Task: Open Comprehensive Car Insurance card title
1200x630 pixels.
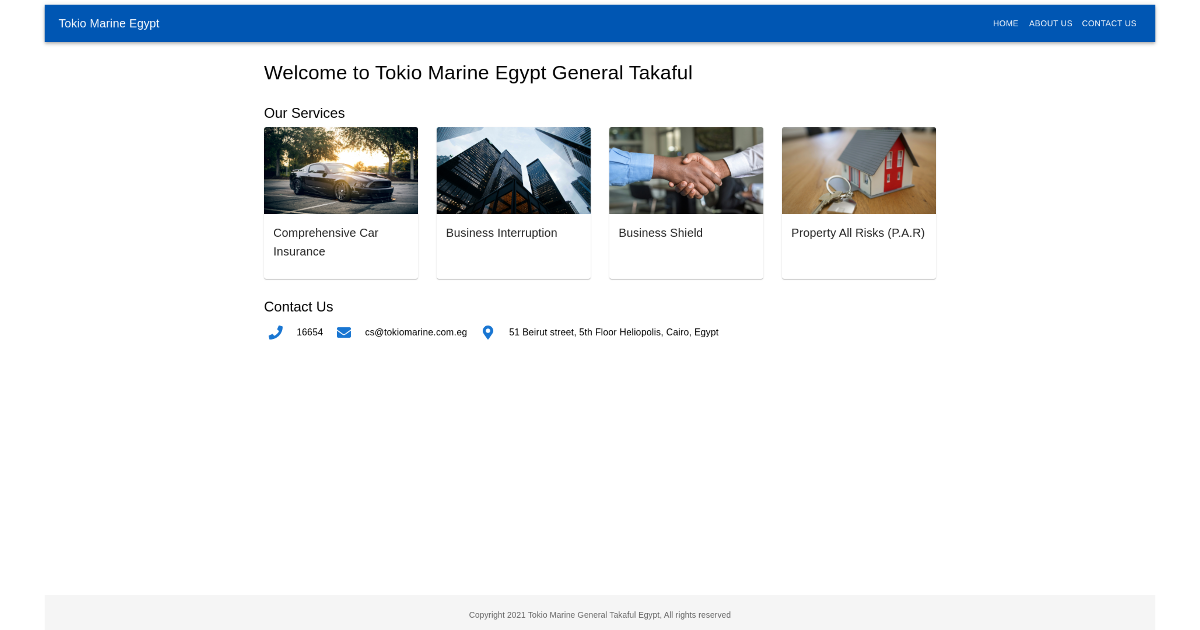Action: click(326, 242)
